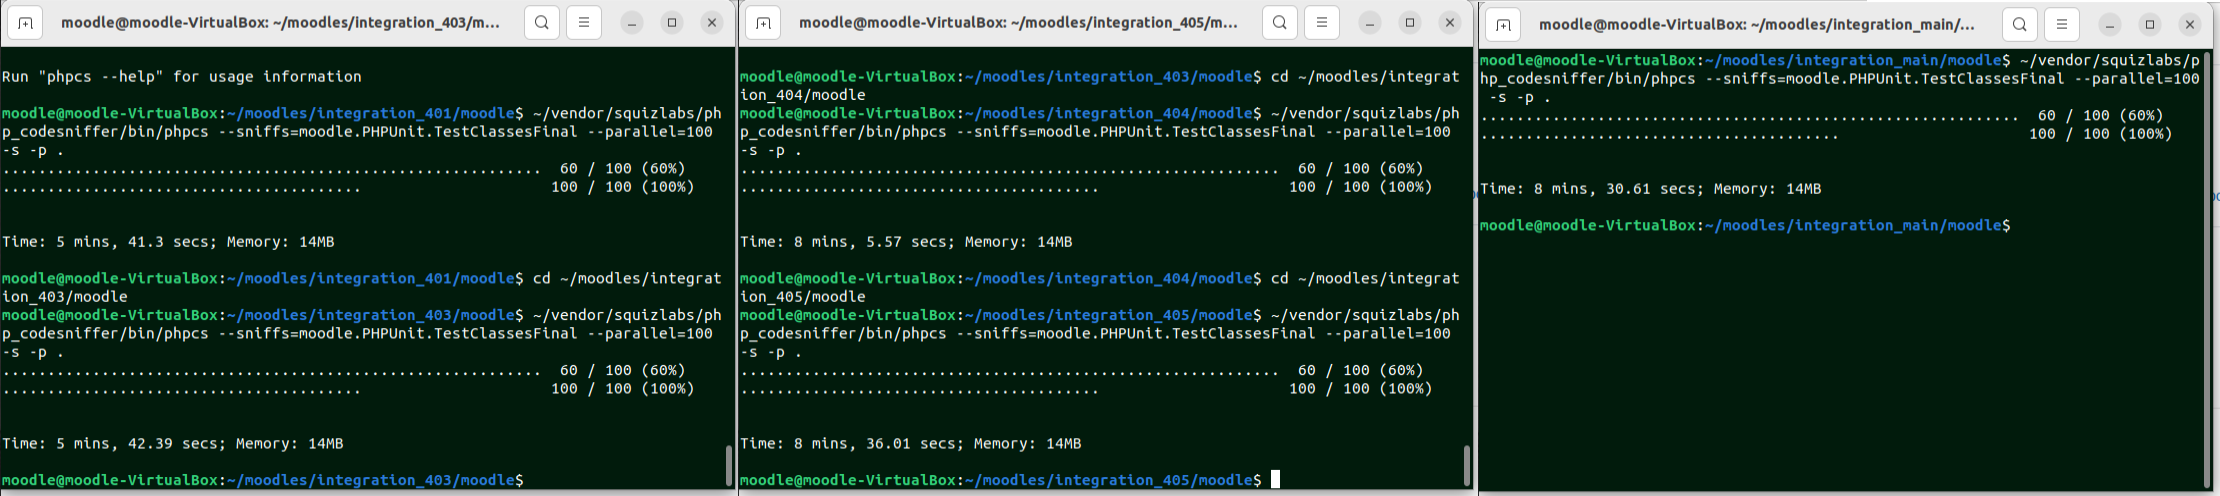
Task: Click 'ion_403/moodle' wrapped line in left terminal
Action: [x=65, y=297]
